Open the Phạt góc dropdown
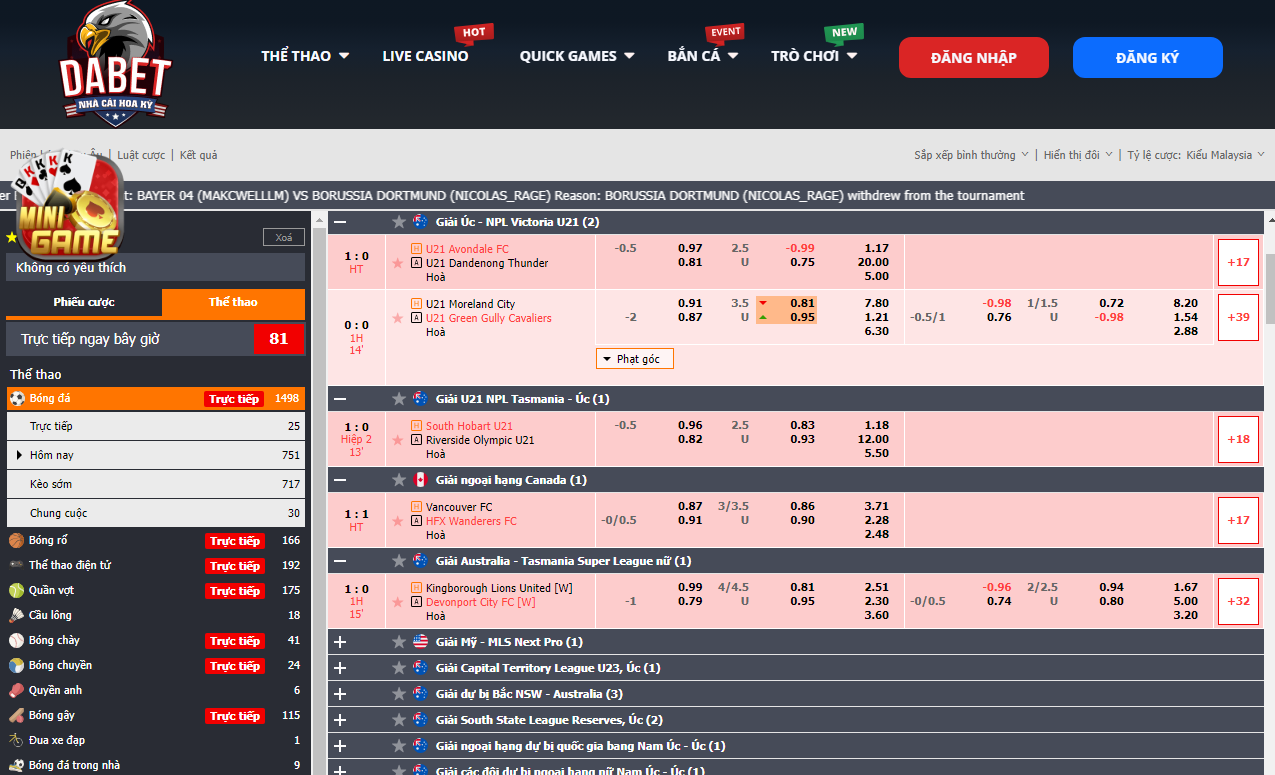The image size is (1275, 775). [634, 359]
